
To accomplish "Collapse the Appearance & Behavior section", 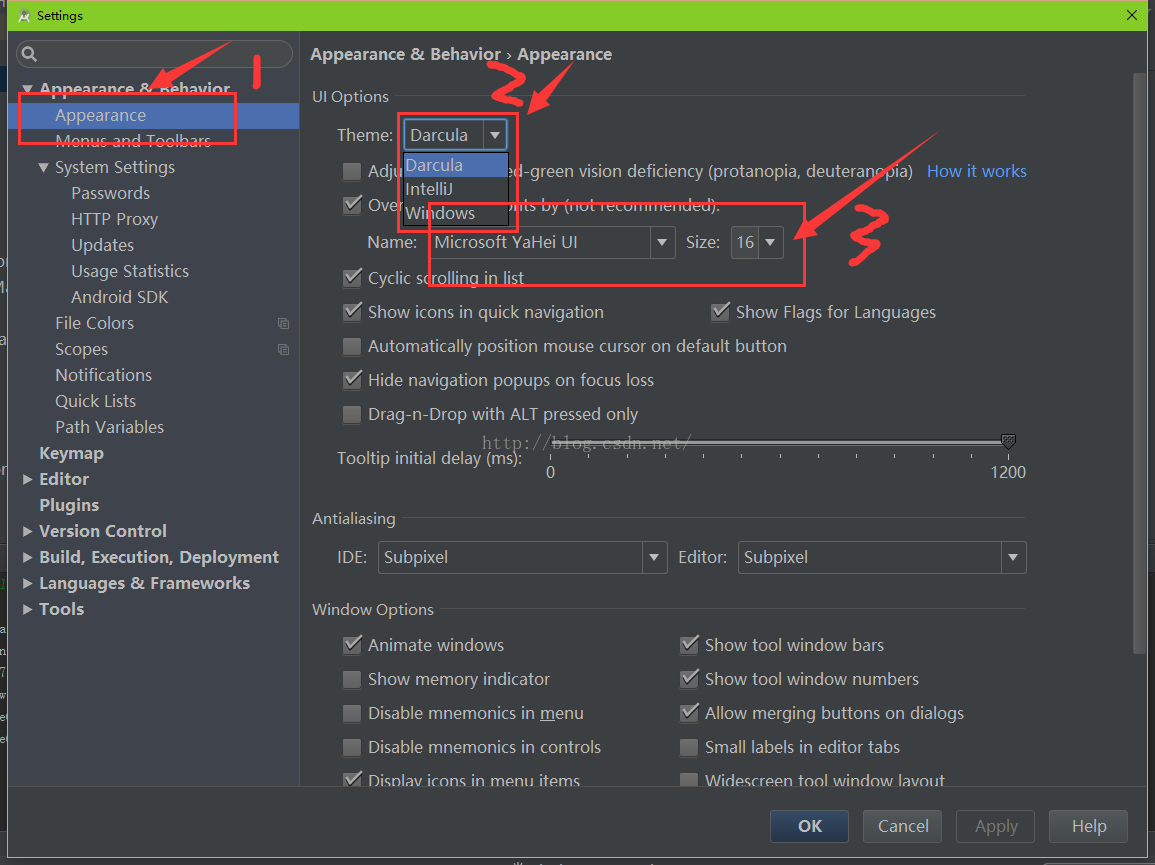I will [27, 89].
